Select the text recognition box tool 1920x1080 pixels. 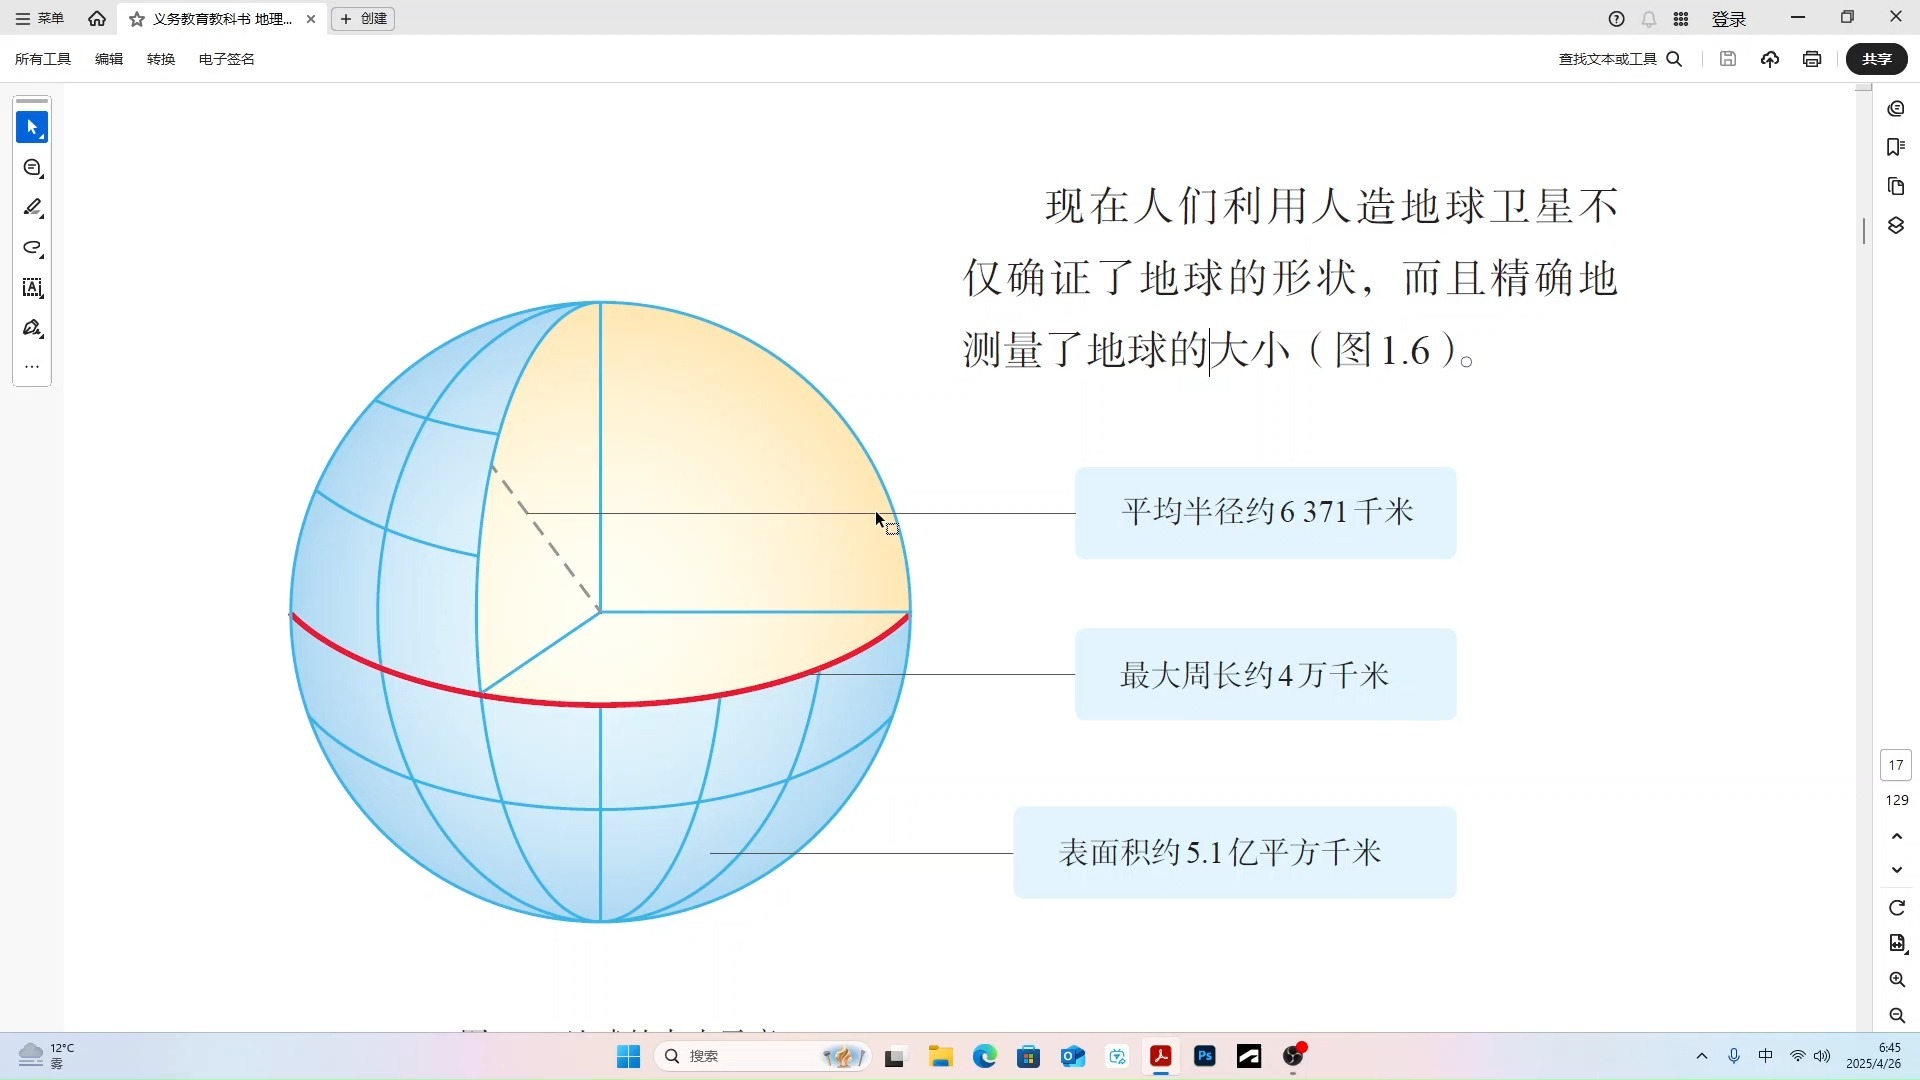[32, 288]
